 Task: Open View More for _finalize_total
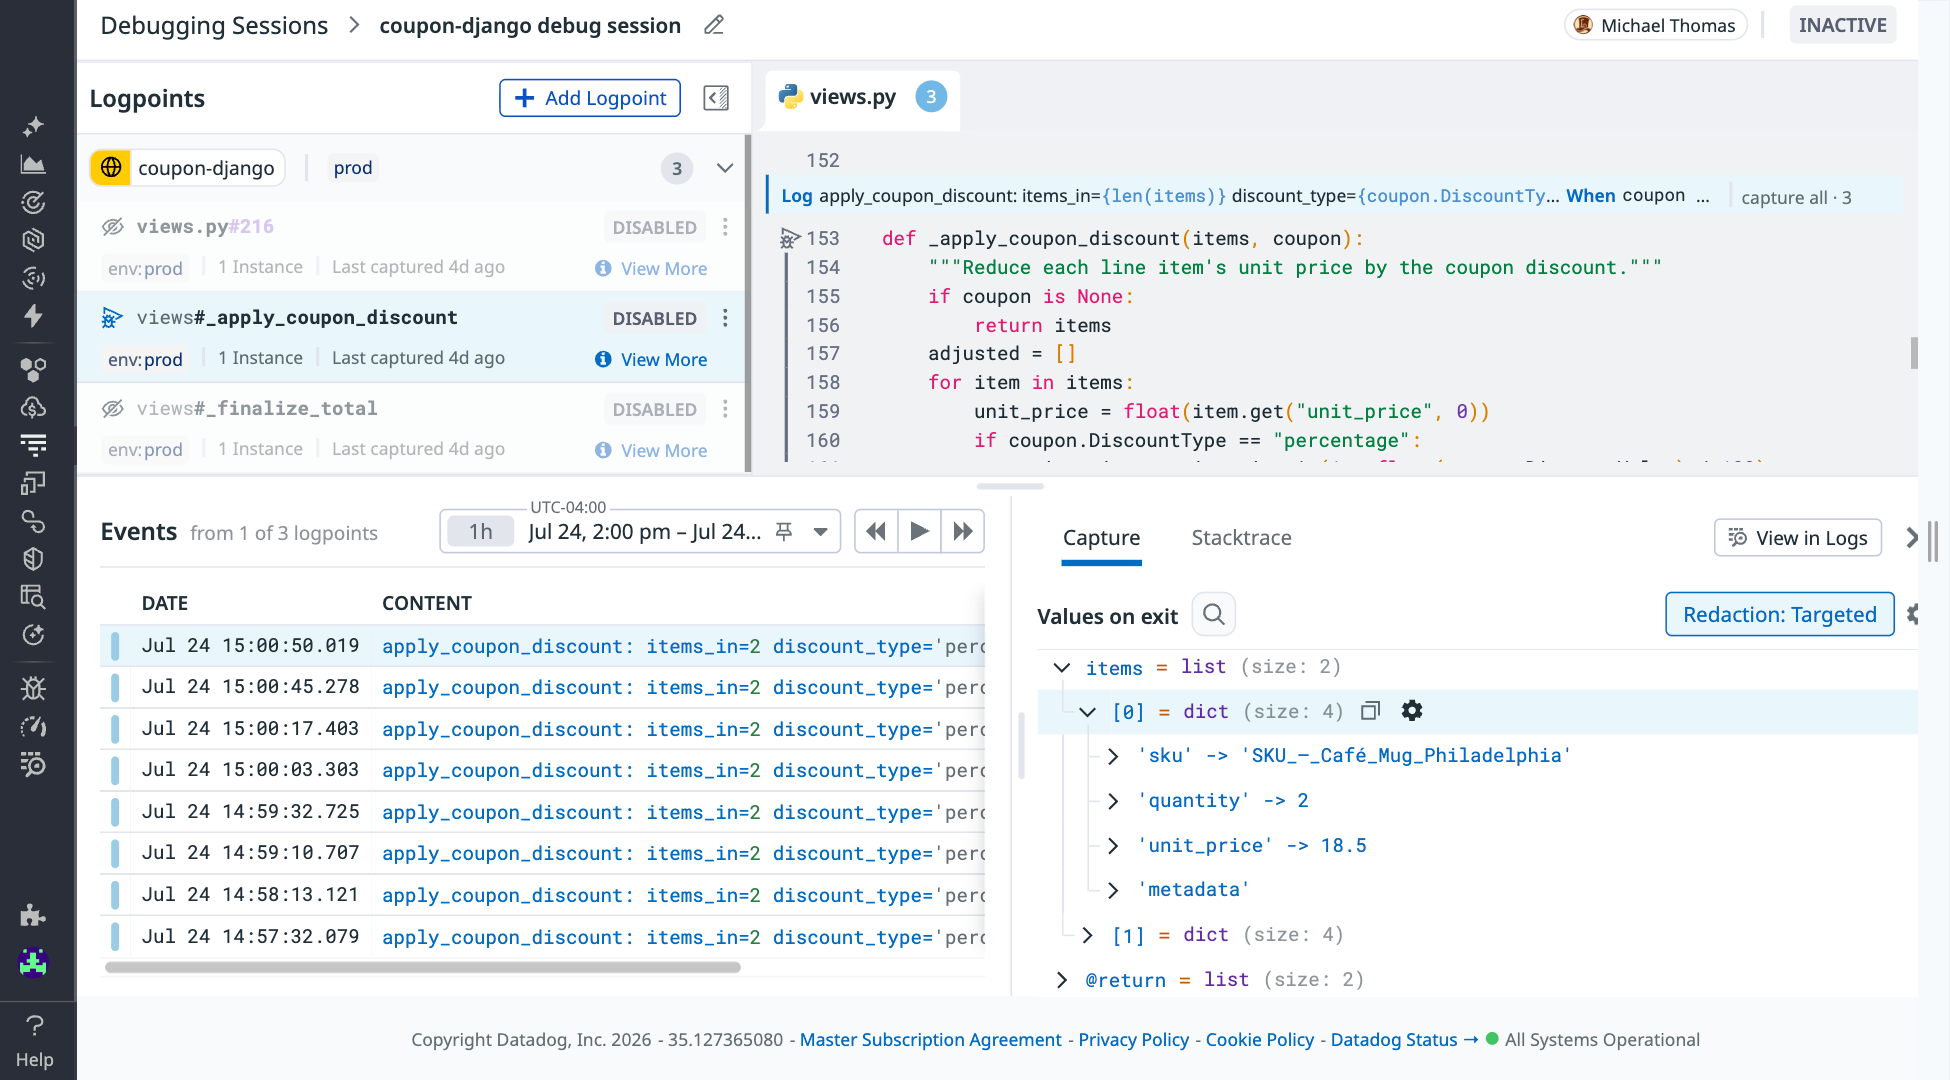[651, 450]
